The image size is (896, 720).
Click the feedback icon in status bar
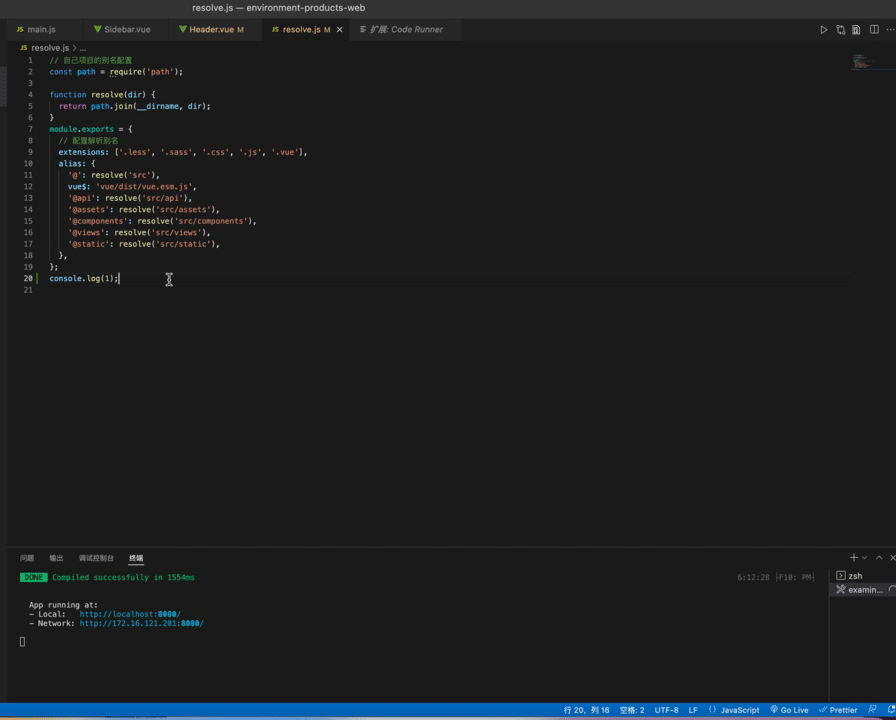[x=873, y=710]
